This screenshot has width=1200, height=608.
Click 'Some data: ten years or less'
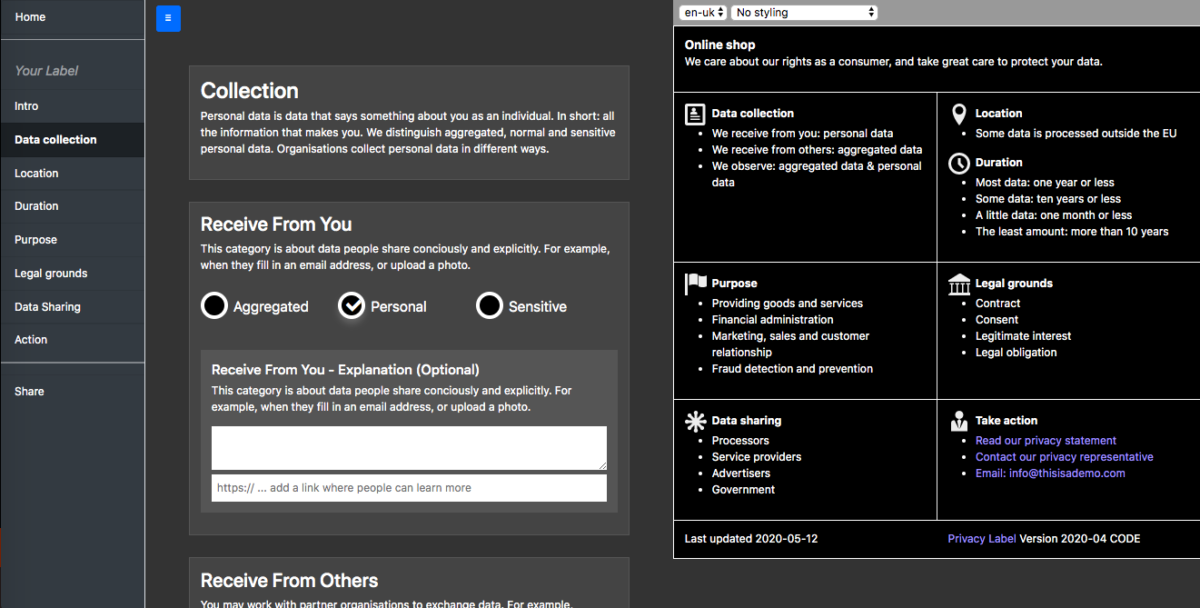click(x=1048, y=199)
